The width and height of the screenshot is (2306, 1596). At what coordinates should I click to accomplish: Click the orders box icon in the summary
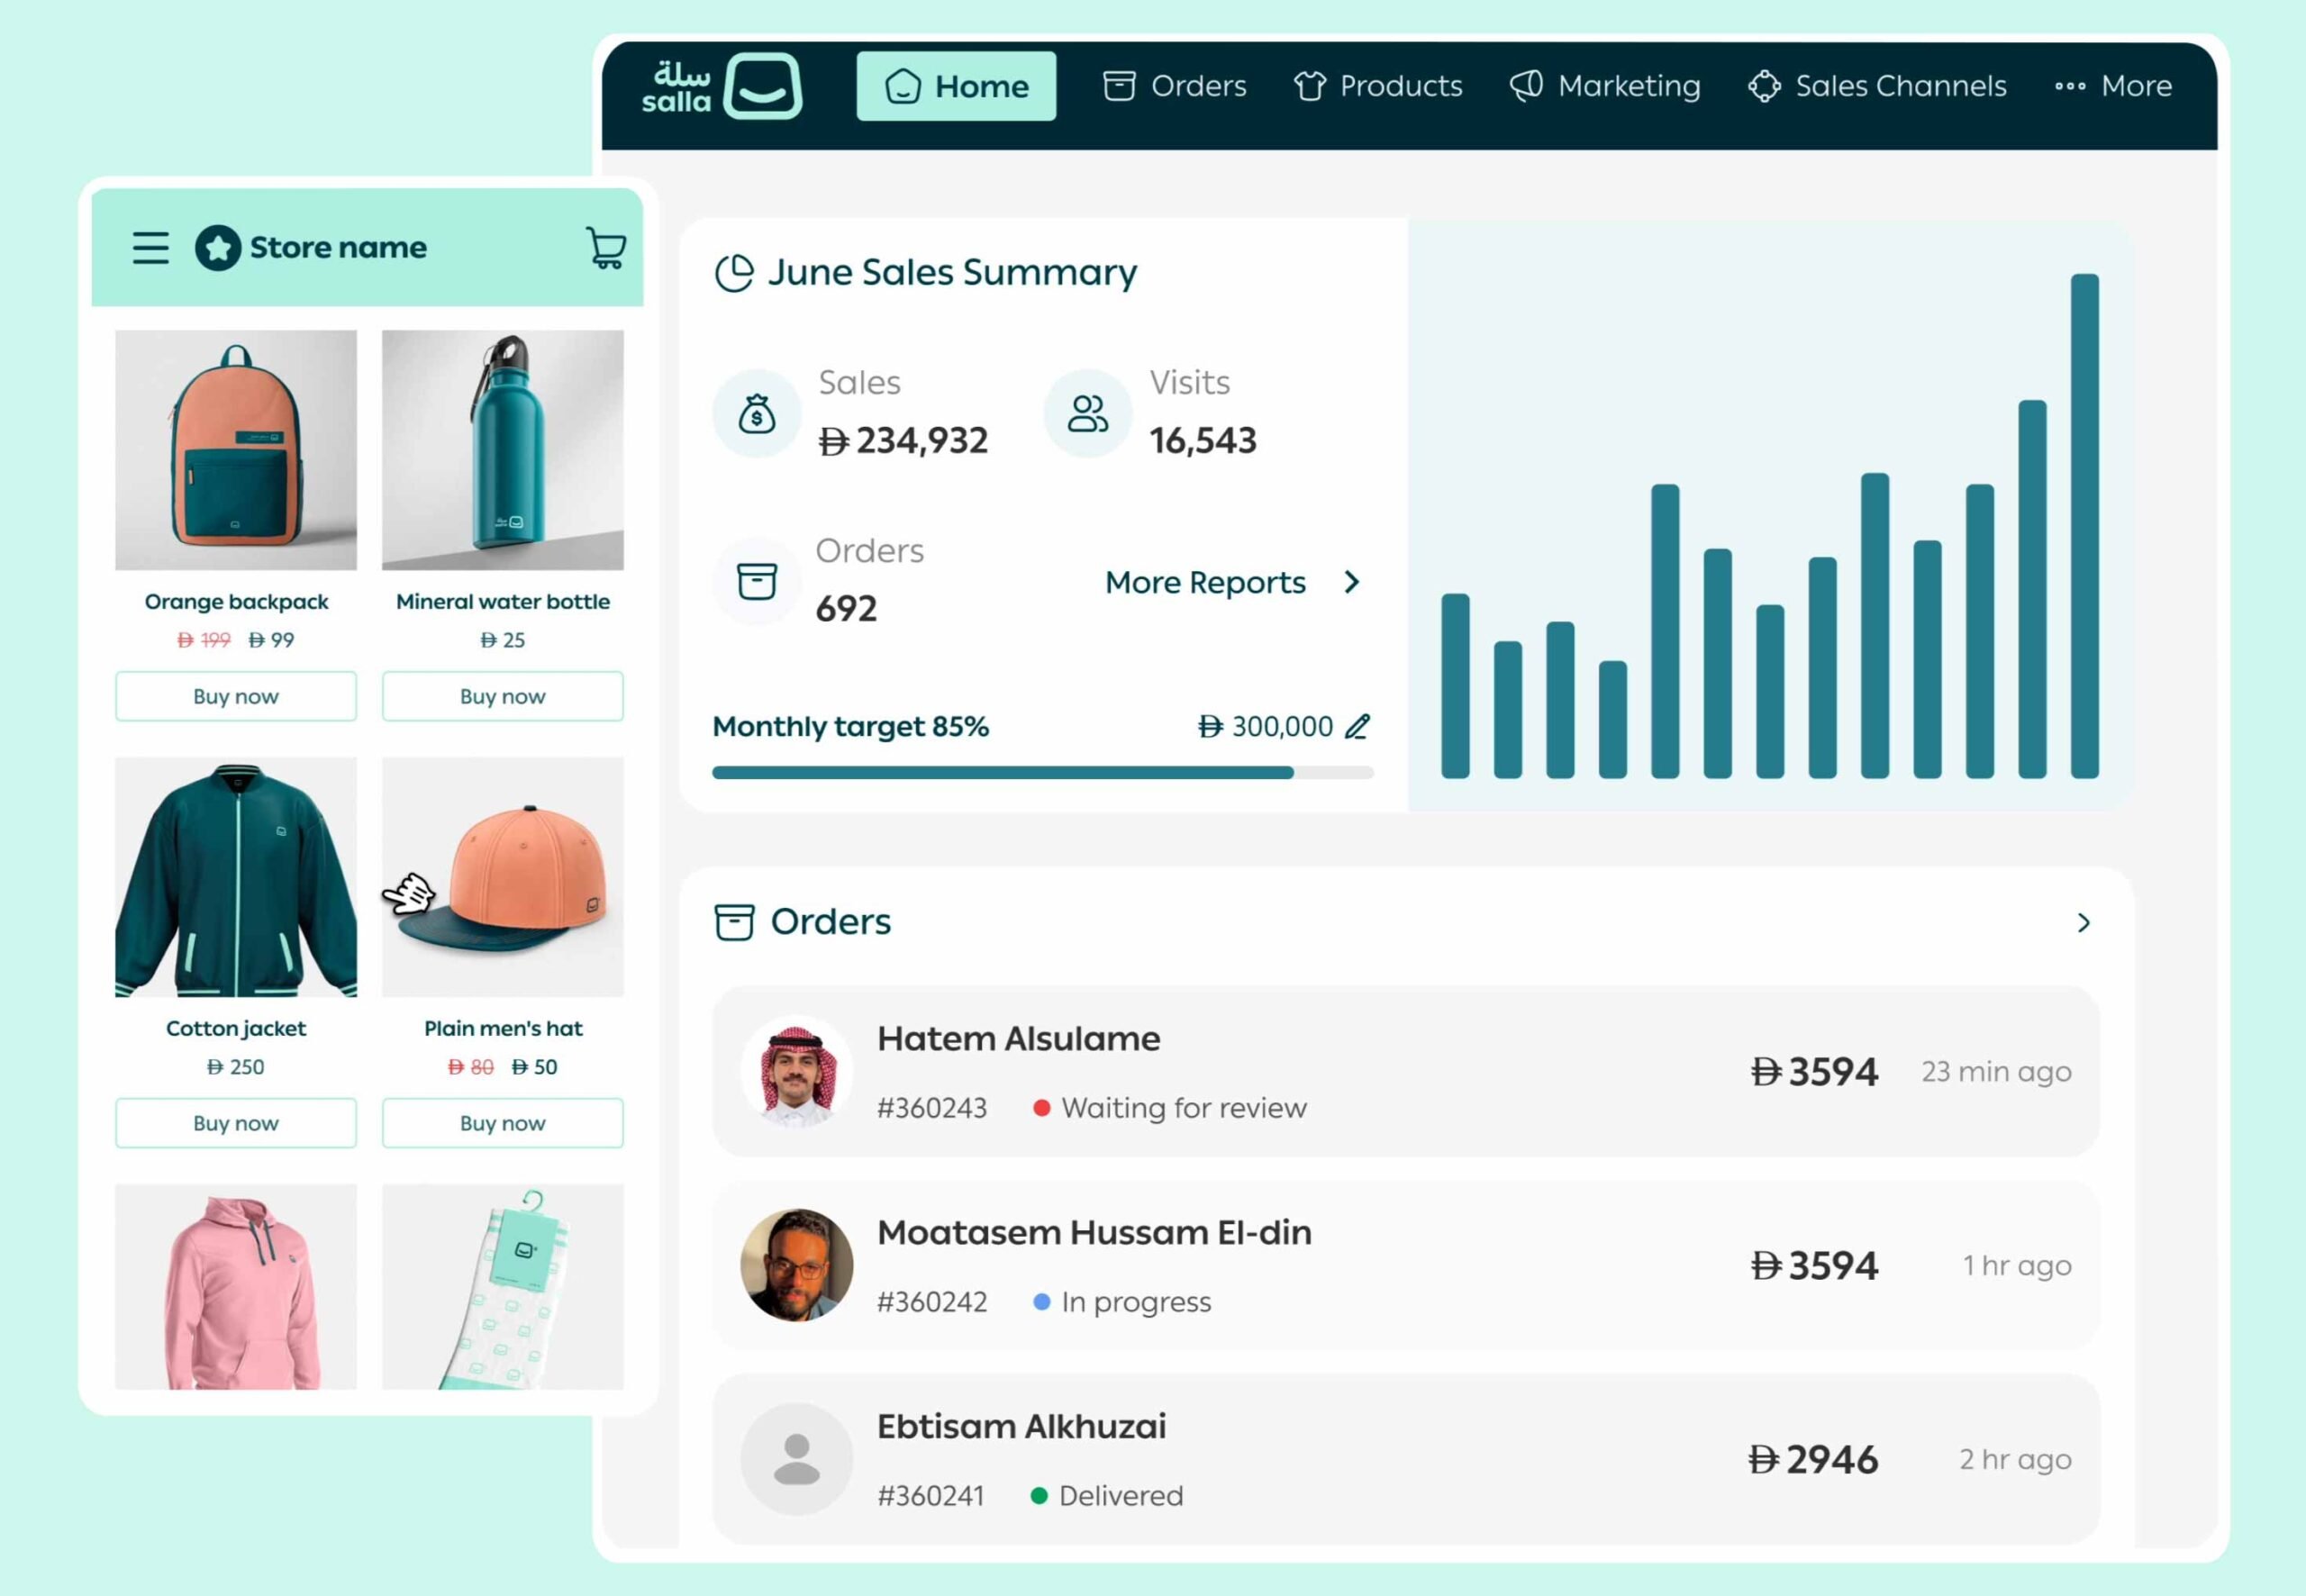point(757,581)
